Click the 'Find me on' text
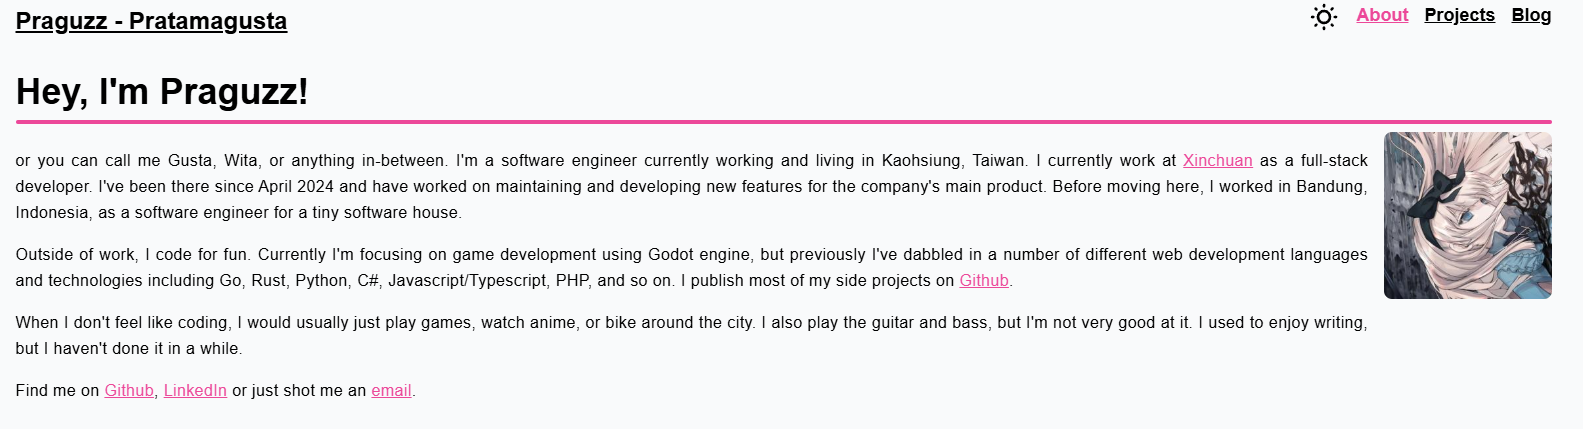This screenshot has height=429, width=1583. [x=57, y=390]
